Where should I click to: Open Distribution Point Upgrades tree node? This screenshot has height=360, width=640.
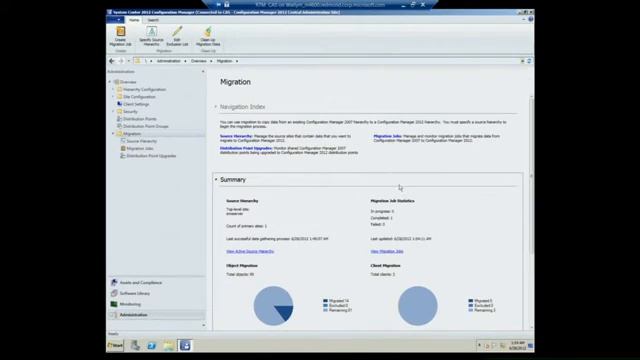[x=151, y=156]
